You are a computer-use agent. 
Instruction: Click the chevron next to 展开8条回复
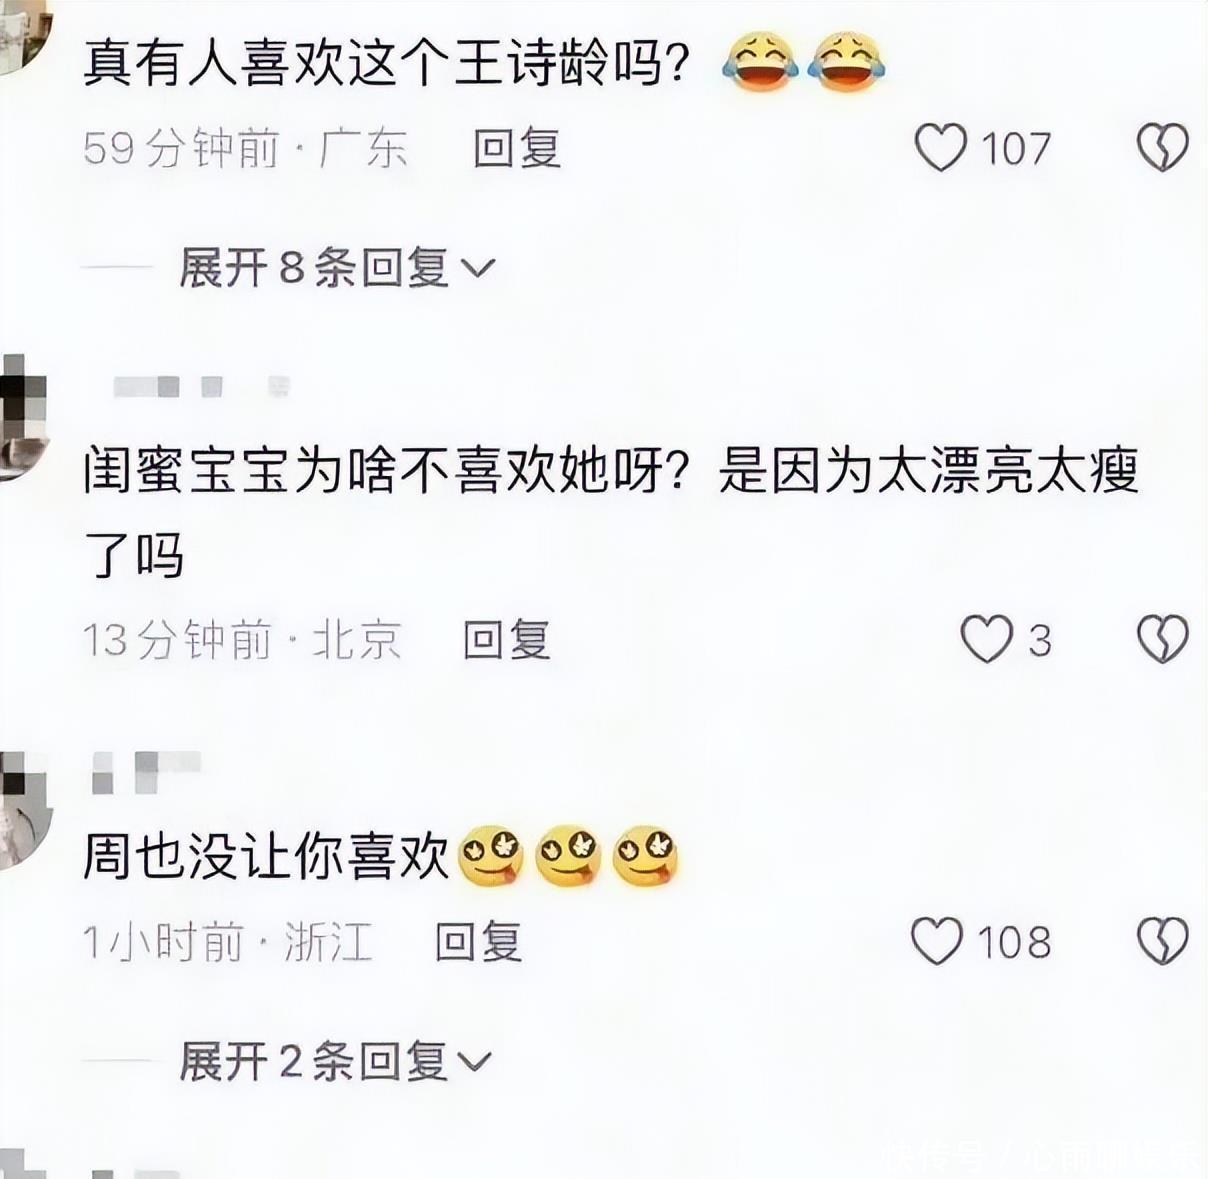[478, 268]
